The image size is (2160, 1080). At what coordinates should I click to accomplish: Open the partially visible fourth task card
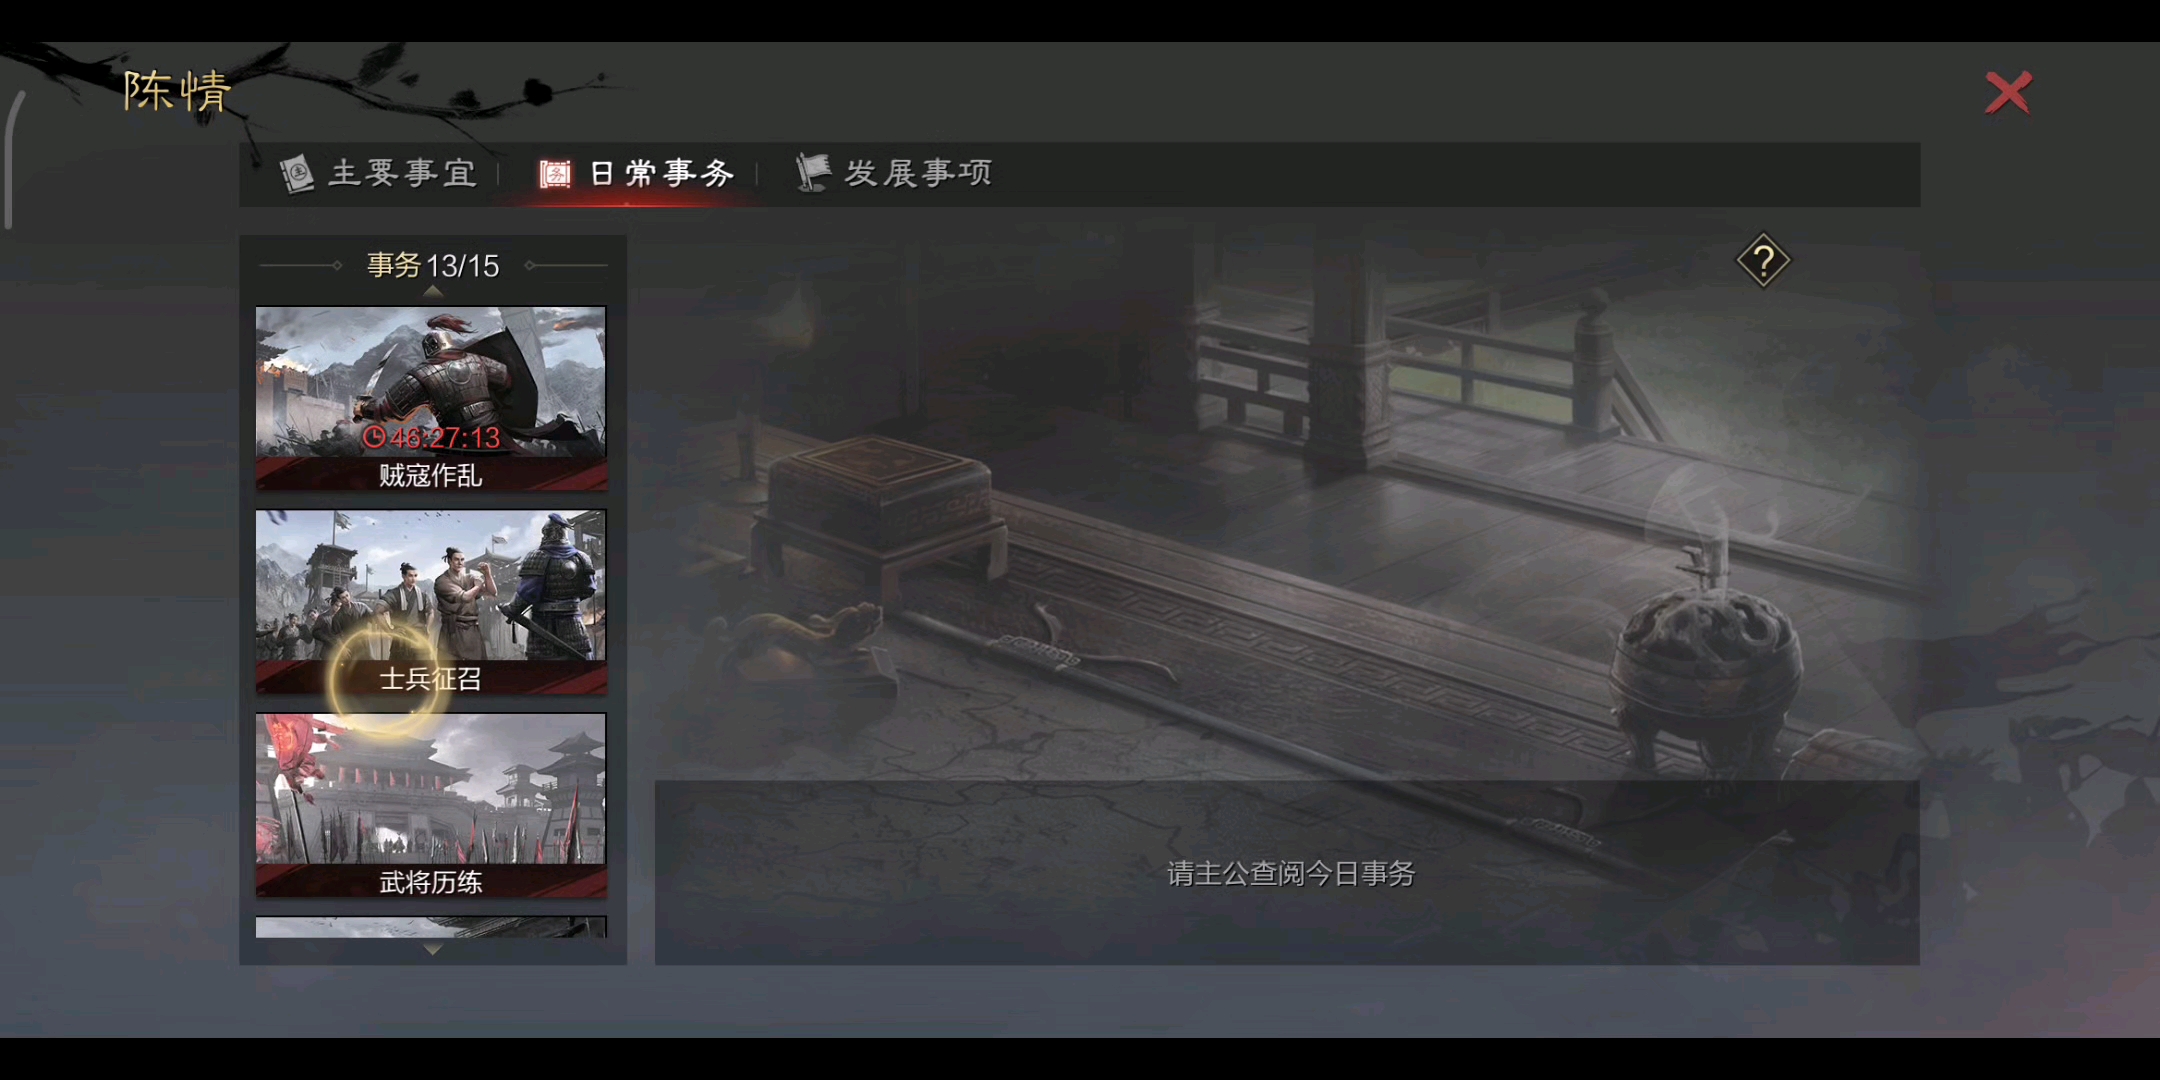pyautogui.click(x=431, y=927)
